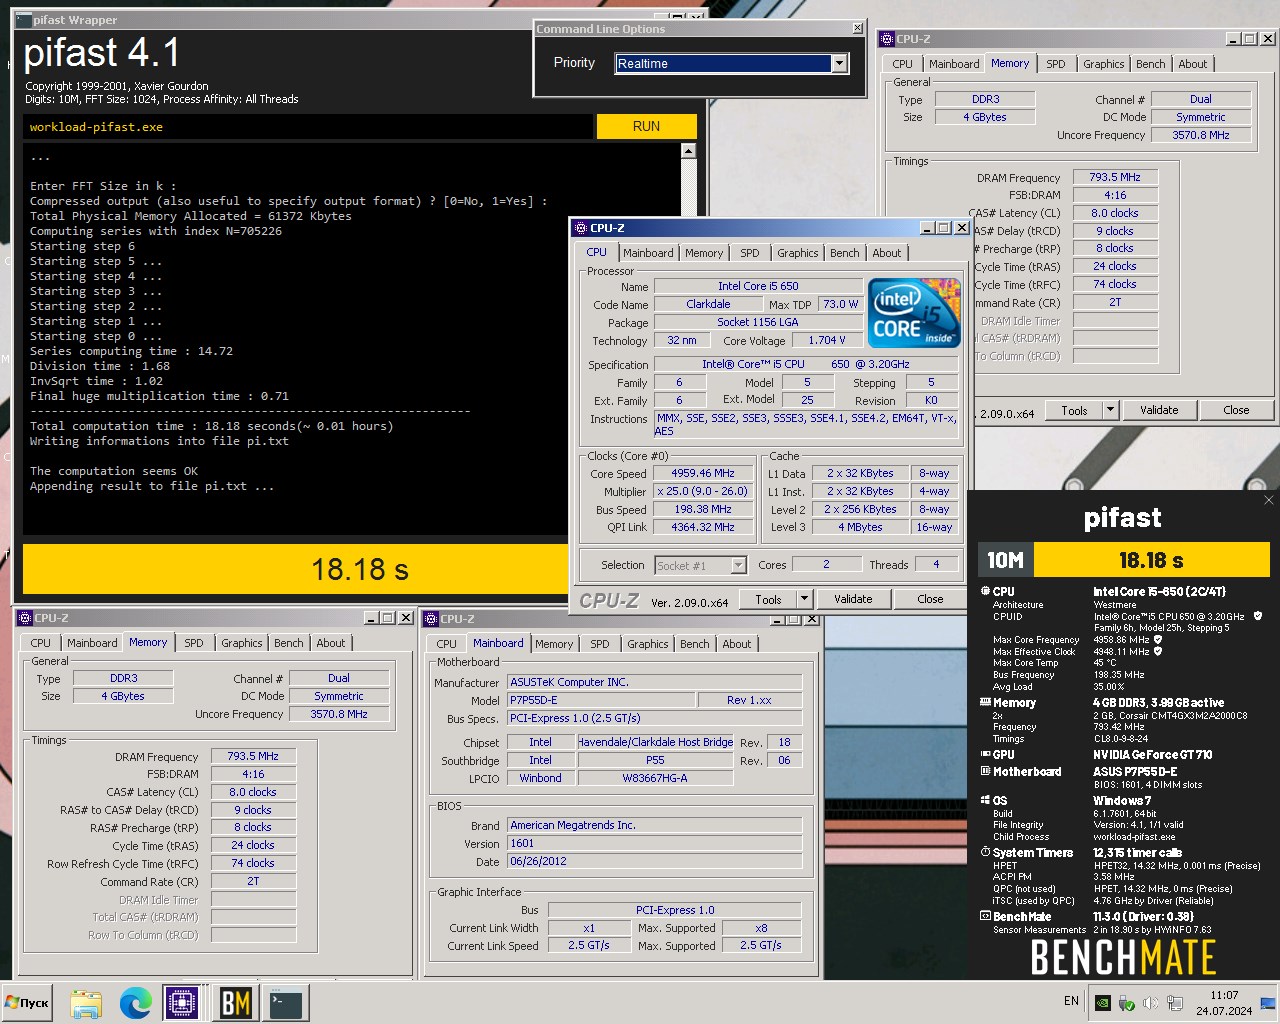Viewport: 1280px width, 1024px height.
Task: Click the Motherboard icon in BenchMate panel
Action: (x=985, y=772)
